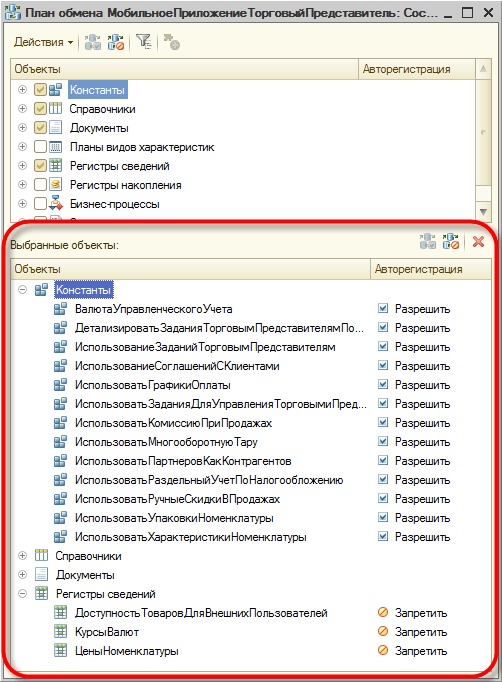Click forbid autoregistration icon in Выбранные объекты panel

451,241
